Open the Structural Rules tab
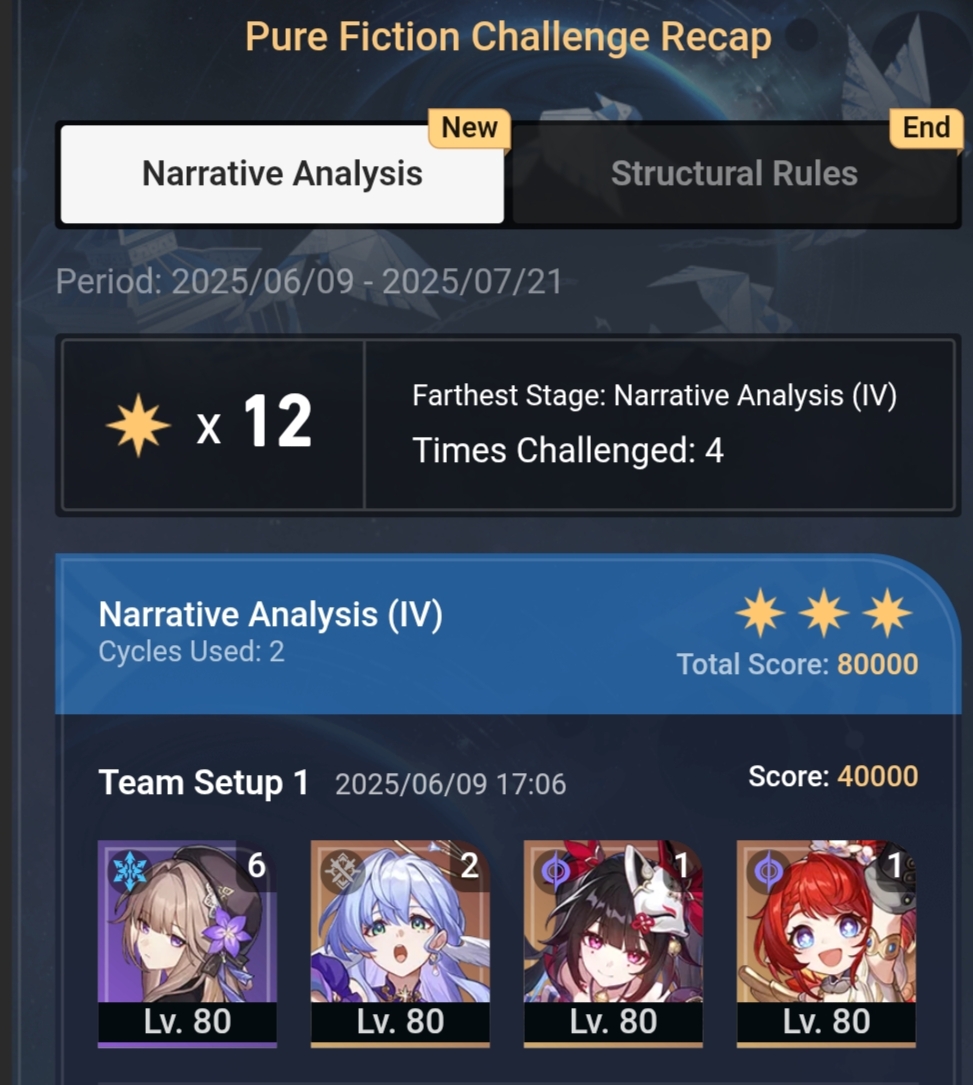The height and width of the screenshot is (1085, 973). click(734, 174)
